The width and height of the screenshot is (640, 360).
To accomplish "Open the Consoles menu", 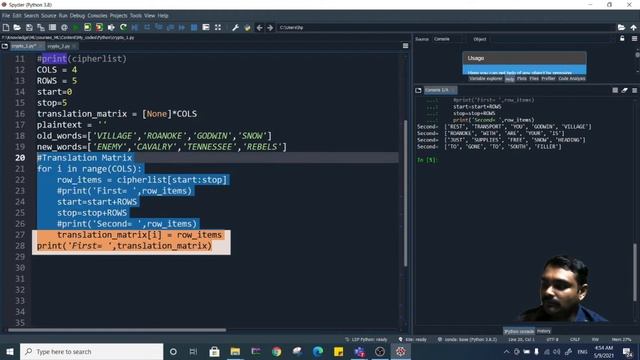I will (x=97, y=16).
